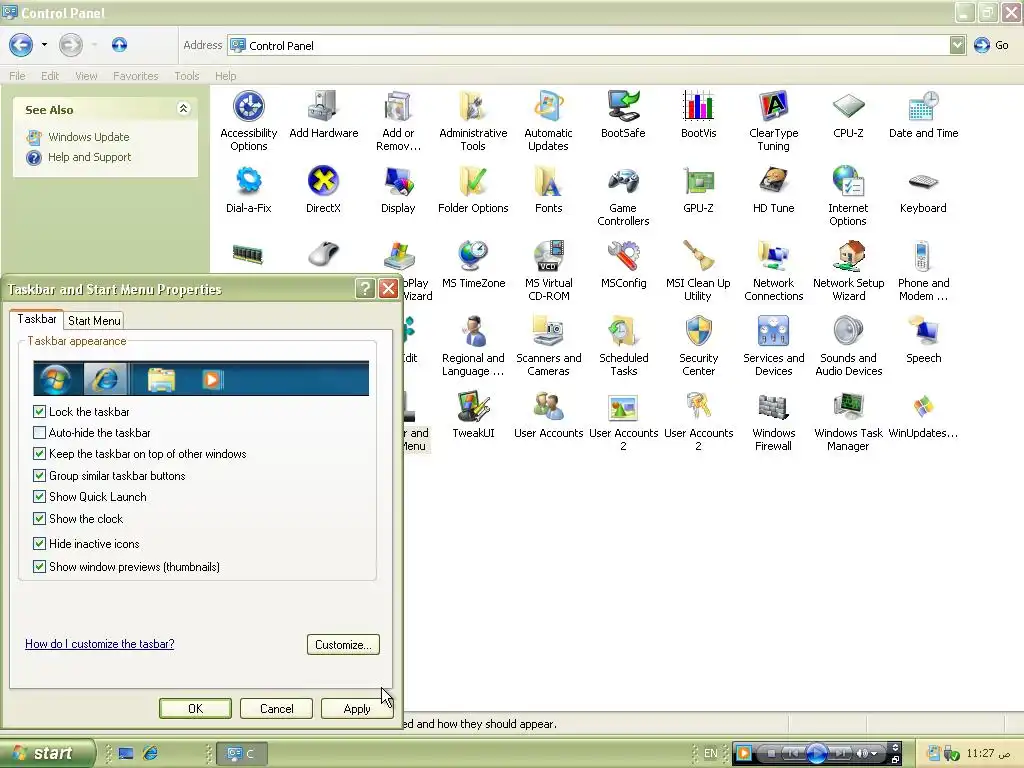The width and height of the screenshot is (1024, 768).
Task: Open the Keyboard icon
Action: click(x=923, y=190)
